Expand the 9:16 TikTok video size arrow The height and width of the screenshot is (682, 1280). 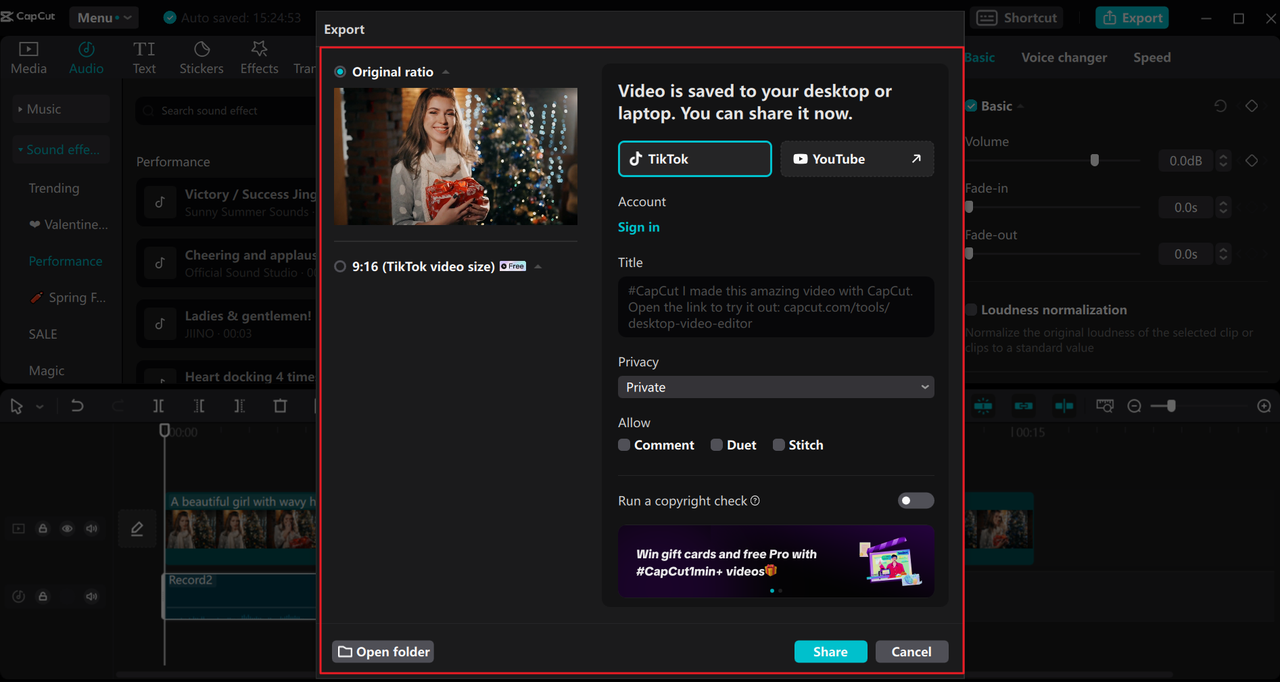coord(538,267)
